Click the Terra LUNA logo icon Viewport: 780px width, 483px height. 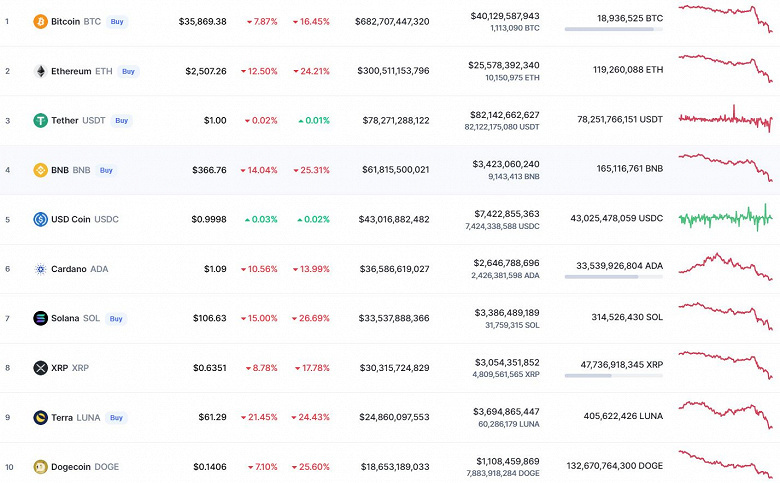point(40,417)
